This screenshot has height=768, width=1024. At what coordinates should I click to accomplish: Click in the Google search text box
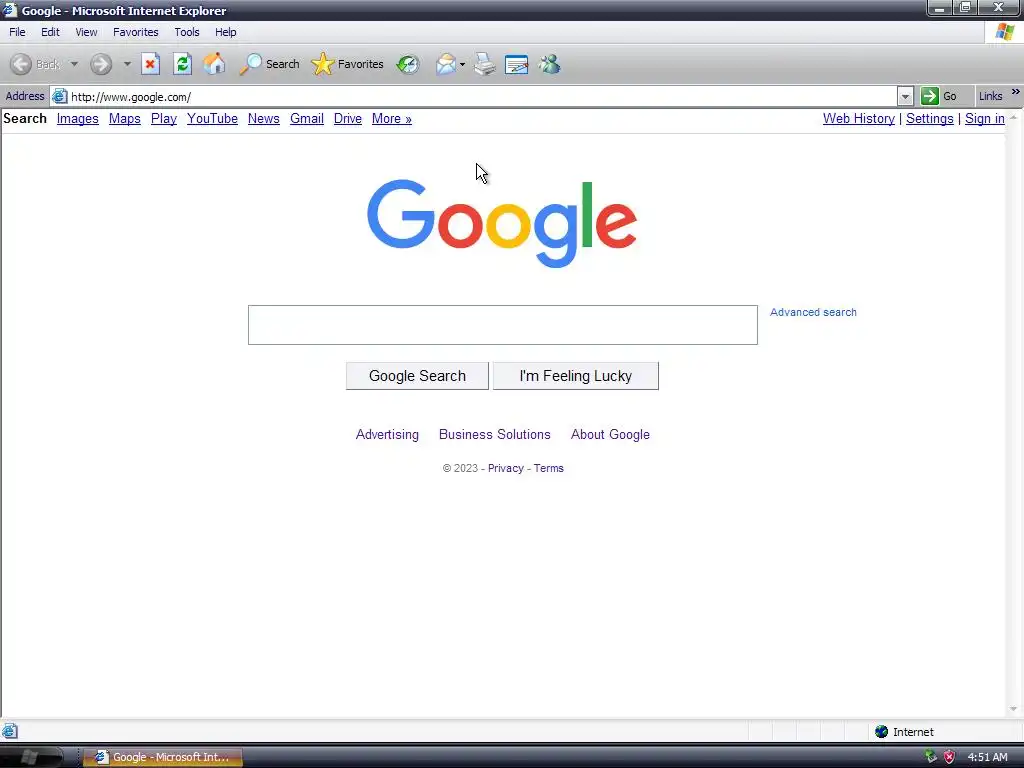coord(503,325)
